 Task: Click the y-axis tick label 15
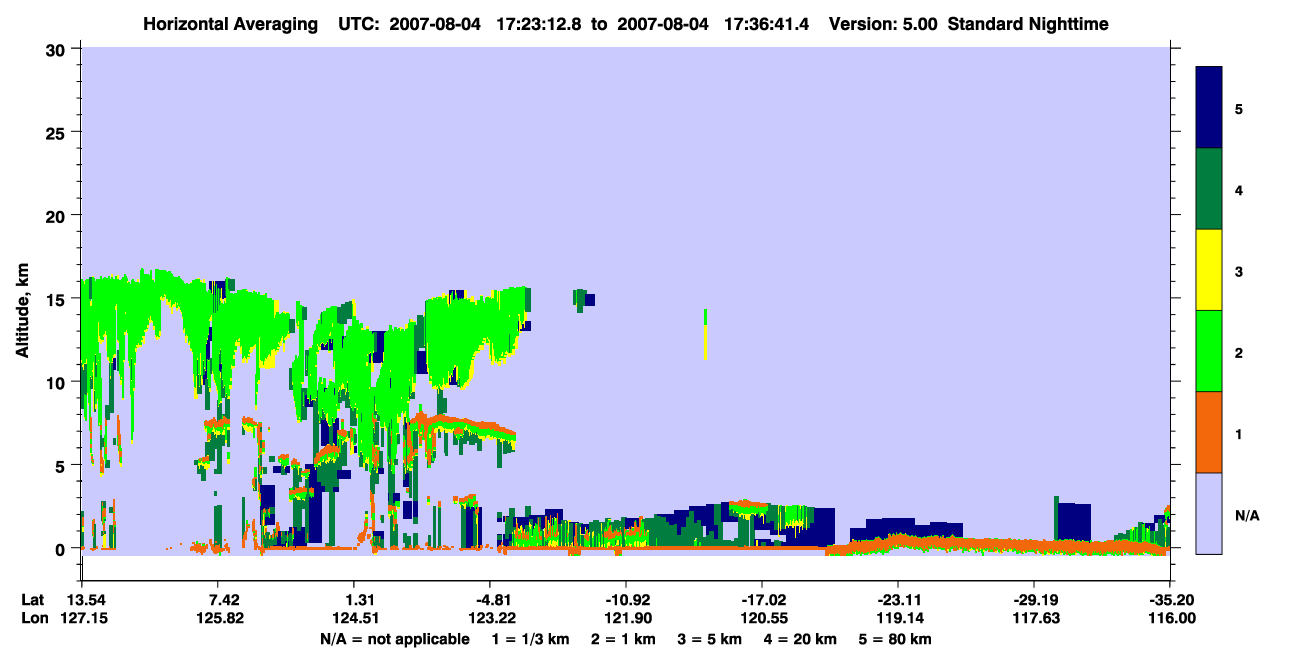57,299
